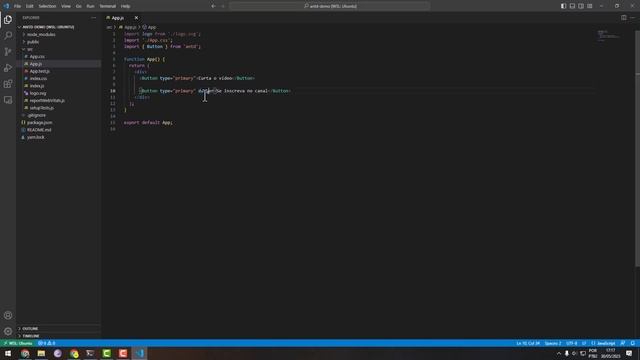The image size is (640, 360).
Task: Open the Customize Layout icon in title bar
Action: [590, 6]
